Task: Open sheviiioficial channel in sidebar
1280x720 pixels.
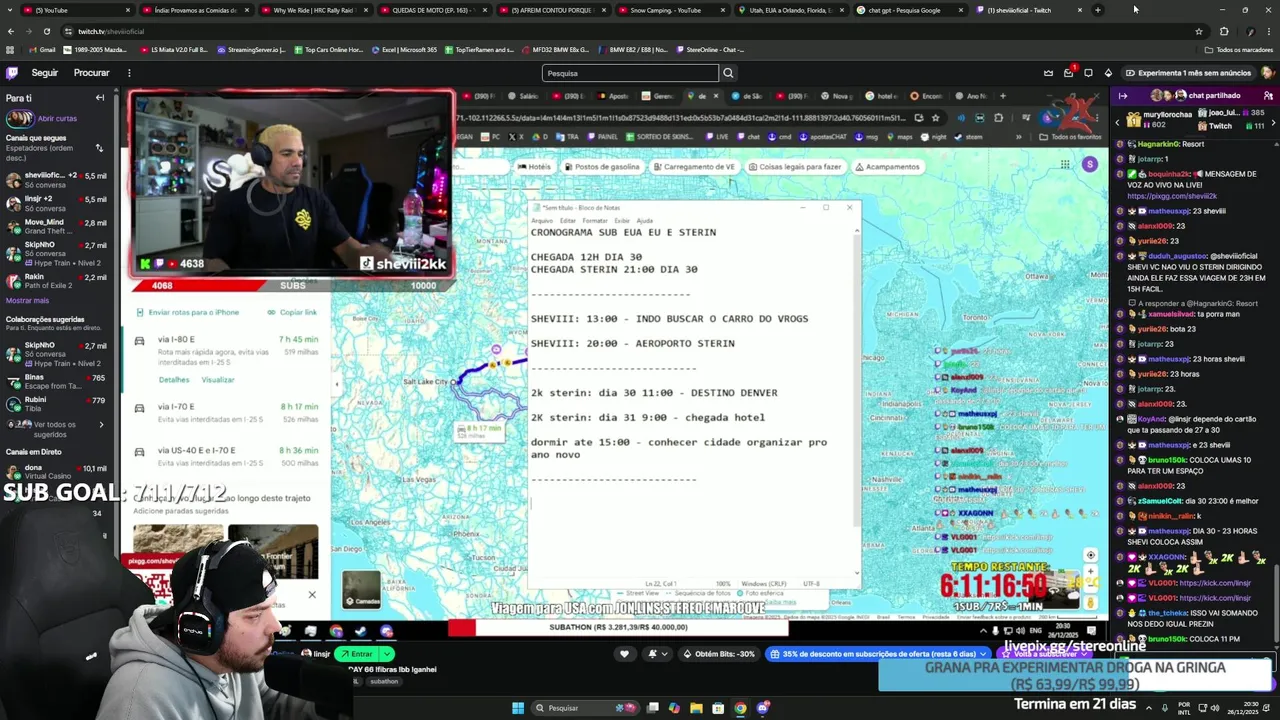Action: click(58, 180)
